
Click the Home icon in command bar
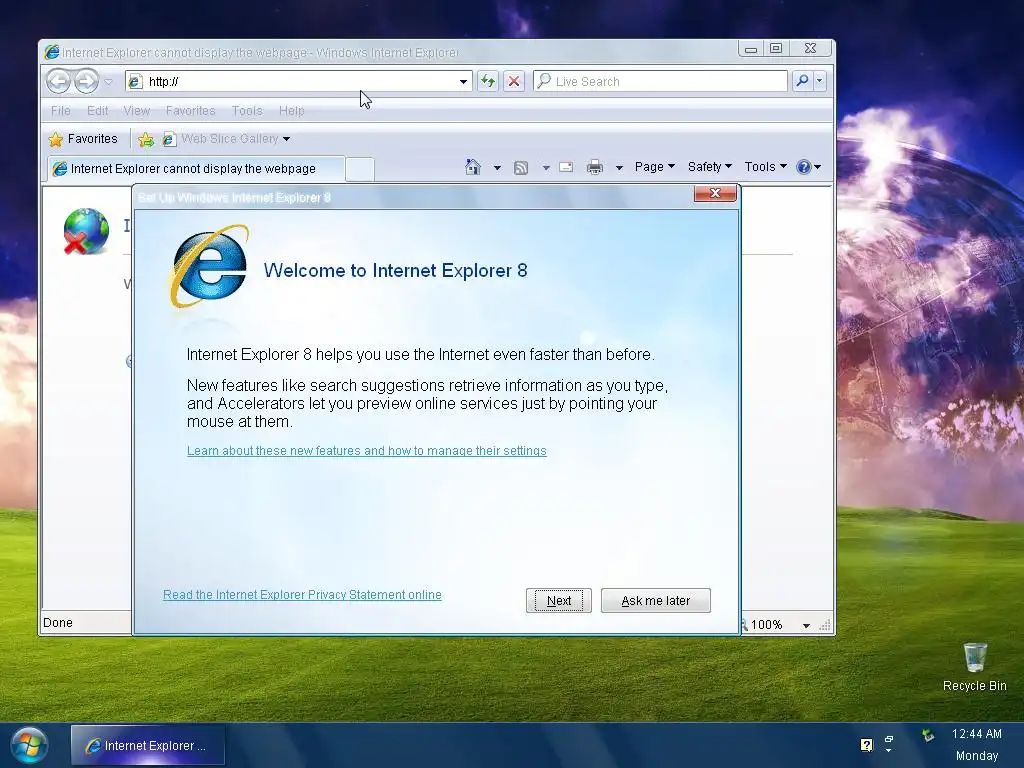click(473, 167)
